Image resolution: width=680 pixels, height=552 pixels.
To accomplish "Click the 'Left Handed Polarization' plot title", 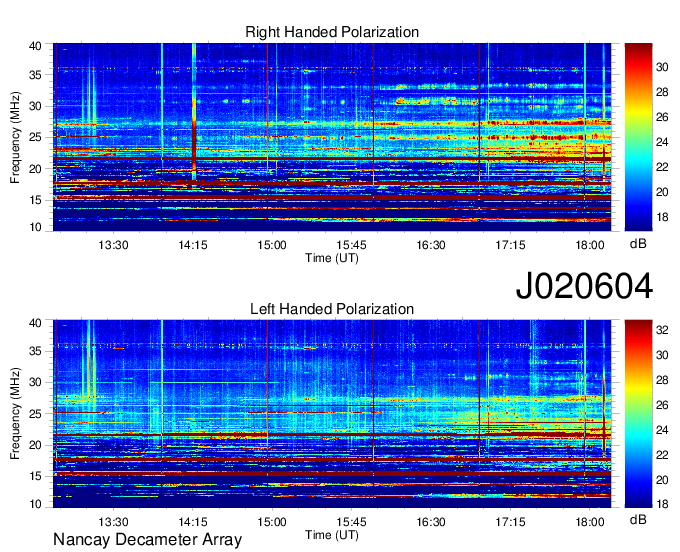I will (x=332, y=309).
